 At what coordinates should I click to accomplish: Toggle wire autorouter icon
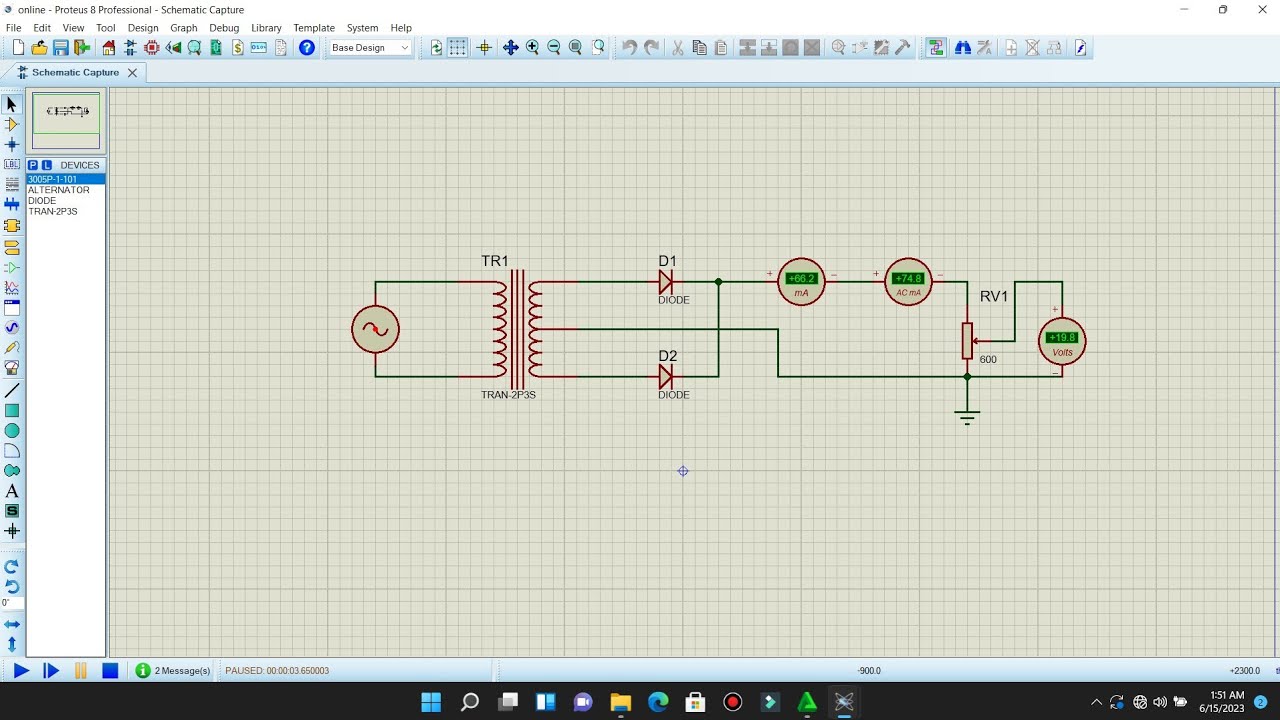[936, 47]
